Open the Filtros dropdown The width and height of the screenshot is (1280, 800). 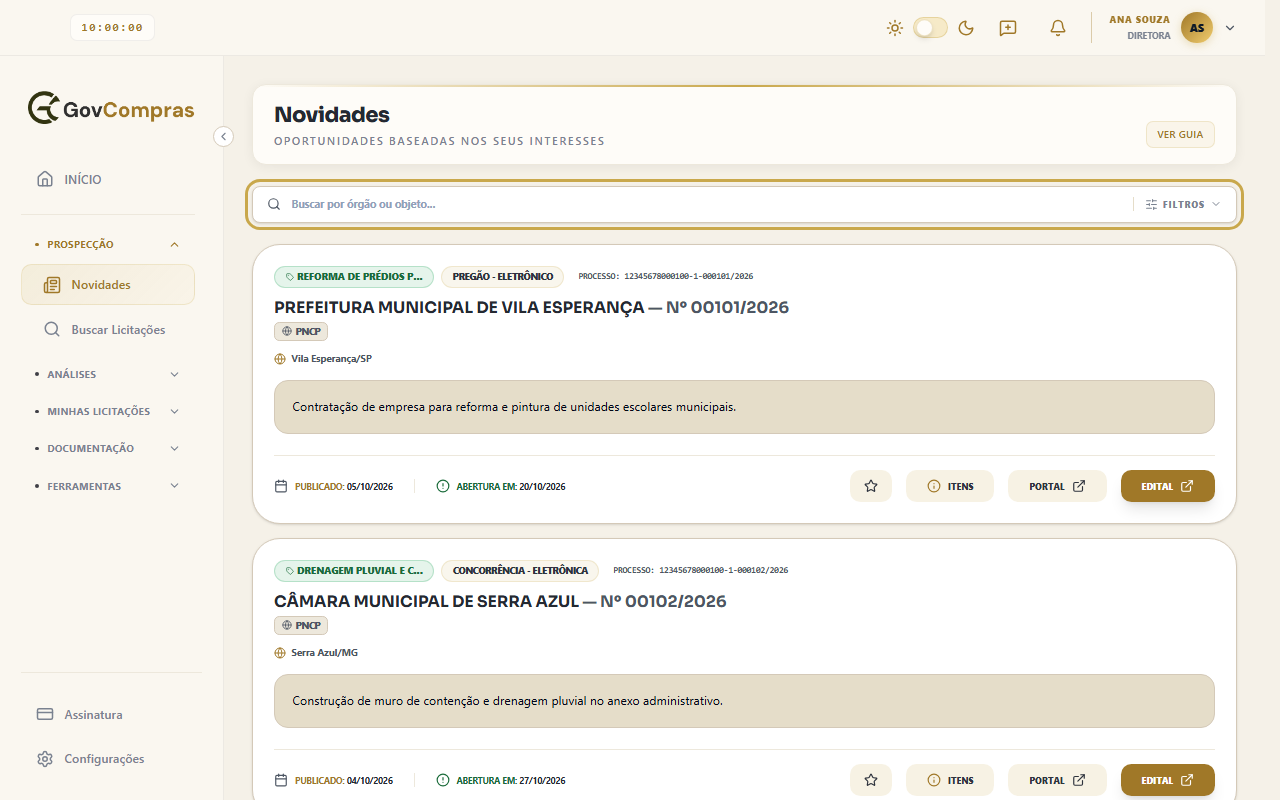pos(1183,204)
